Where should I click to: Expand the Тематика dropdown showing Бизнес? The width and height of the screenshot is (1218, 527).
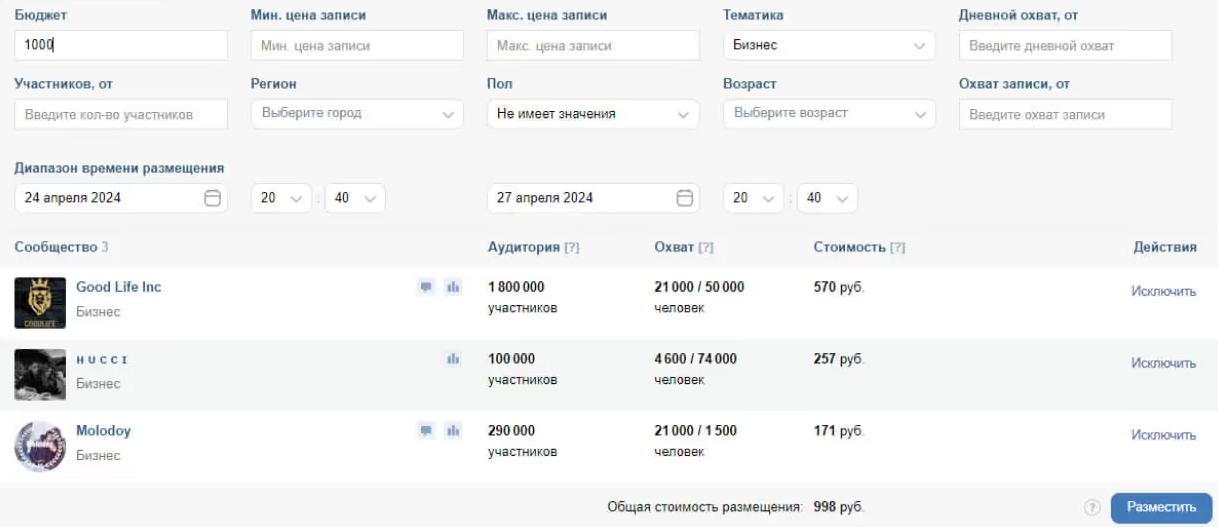point(828,45)
